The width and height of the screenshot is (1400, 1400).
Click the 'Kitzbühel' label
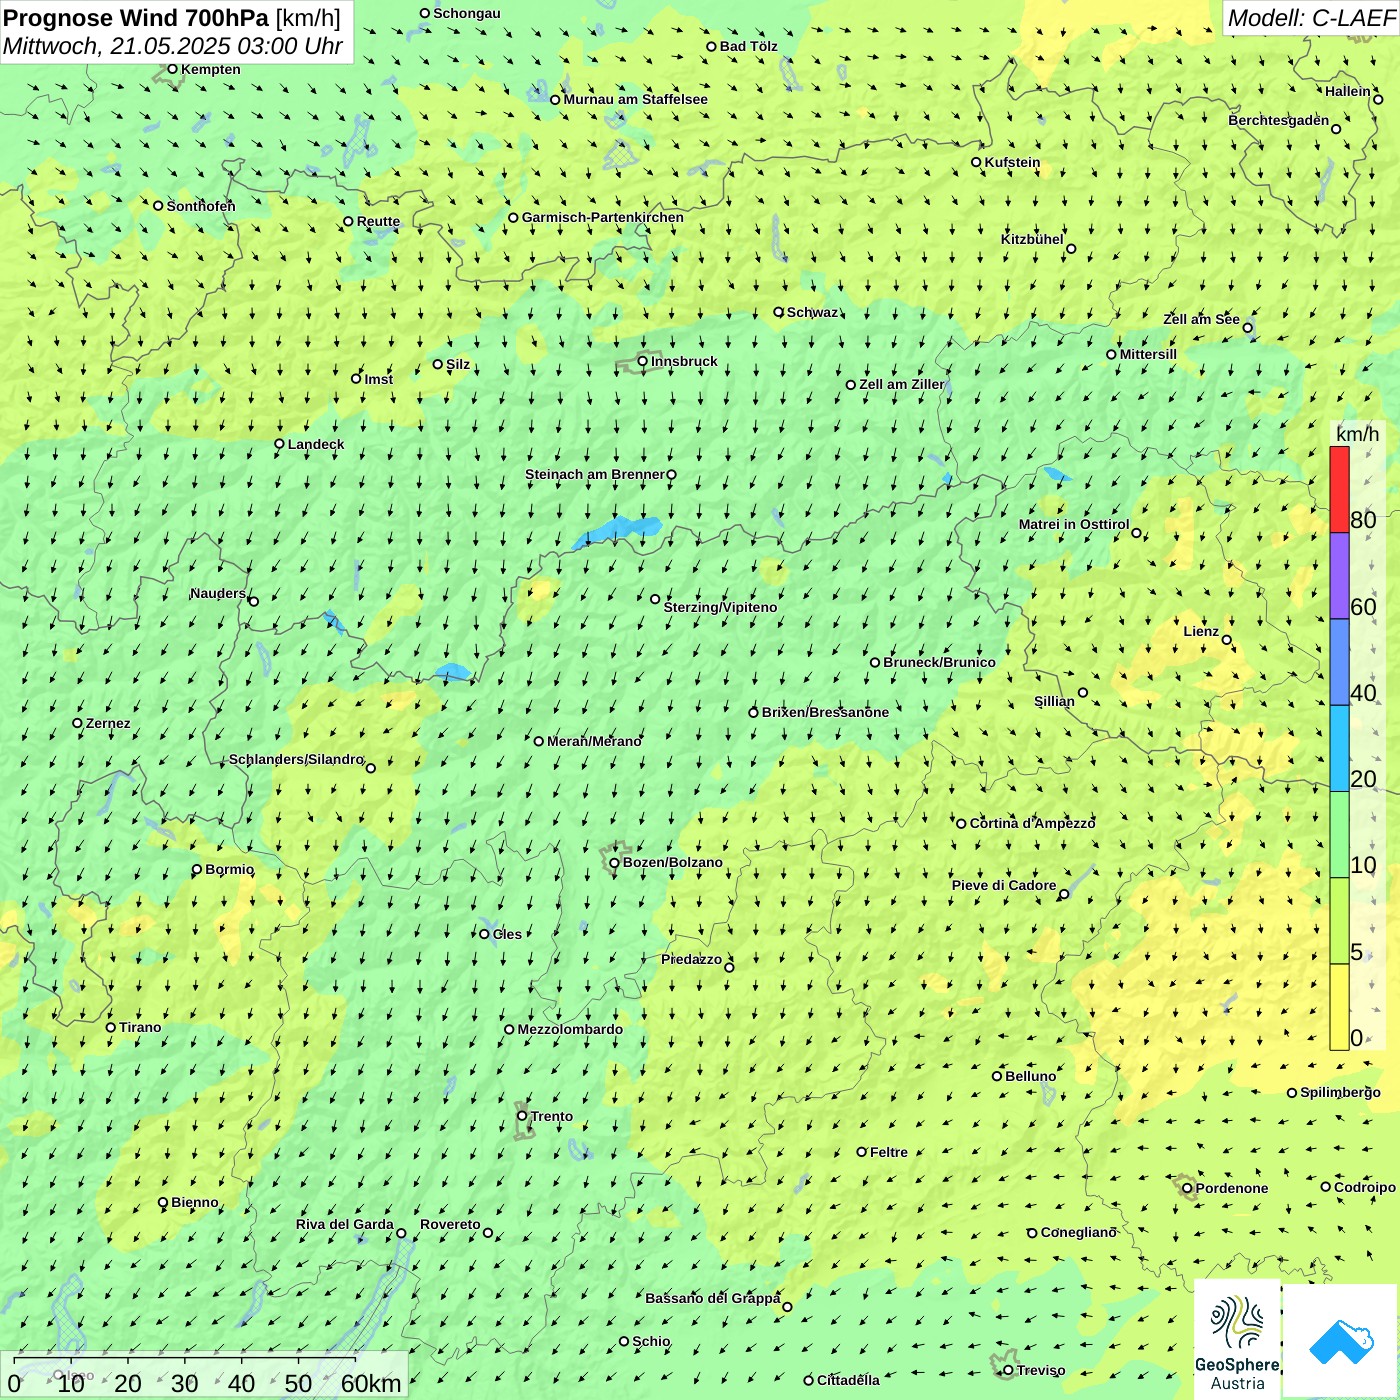pyautogui.click(x=1032, y=239)
